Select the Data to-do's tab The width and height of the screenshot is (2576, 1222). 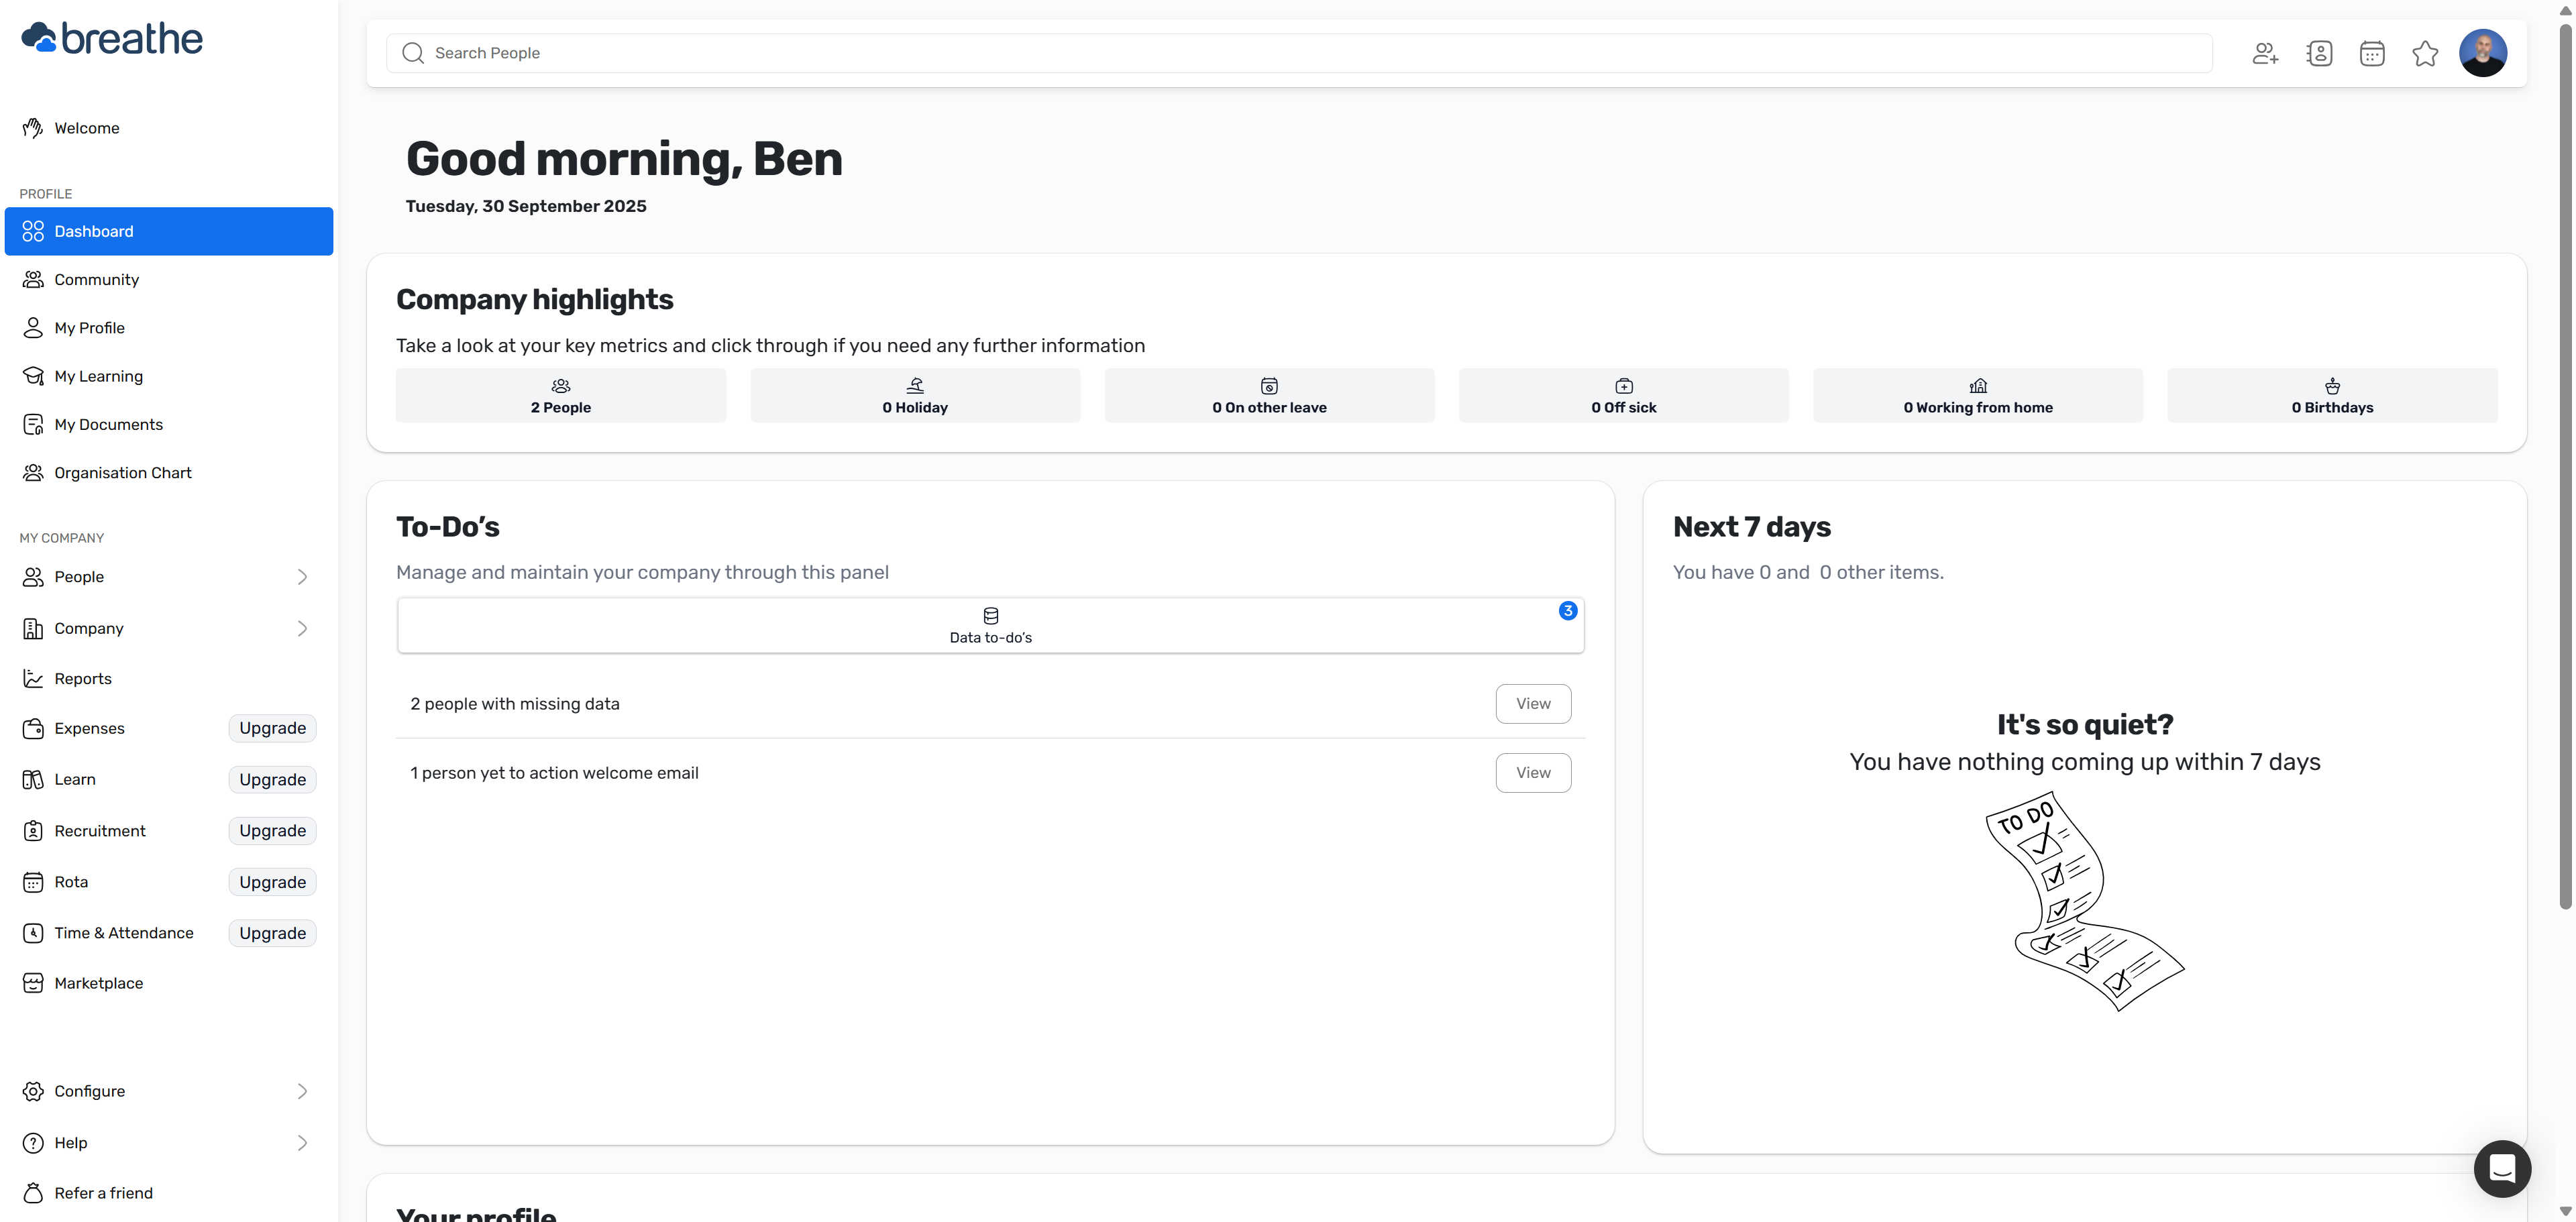[990, 626]
